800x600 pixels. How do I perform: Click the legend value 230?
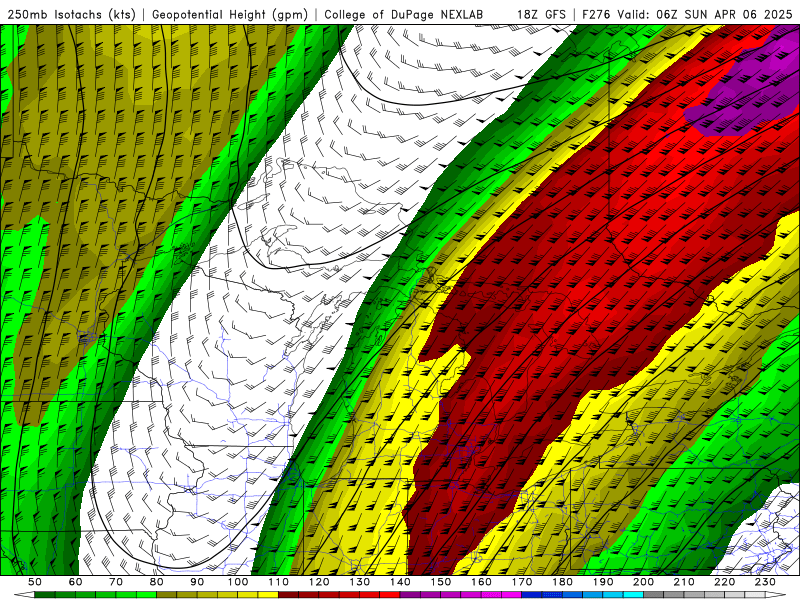765,582
